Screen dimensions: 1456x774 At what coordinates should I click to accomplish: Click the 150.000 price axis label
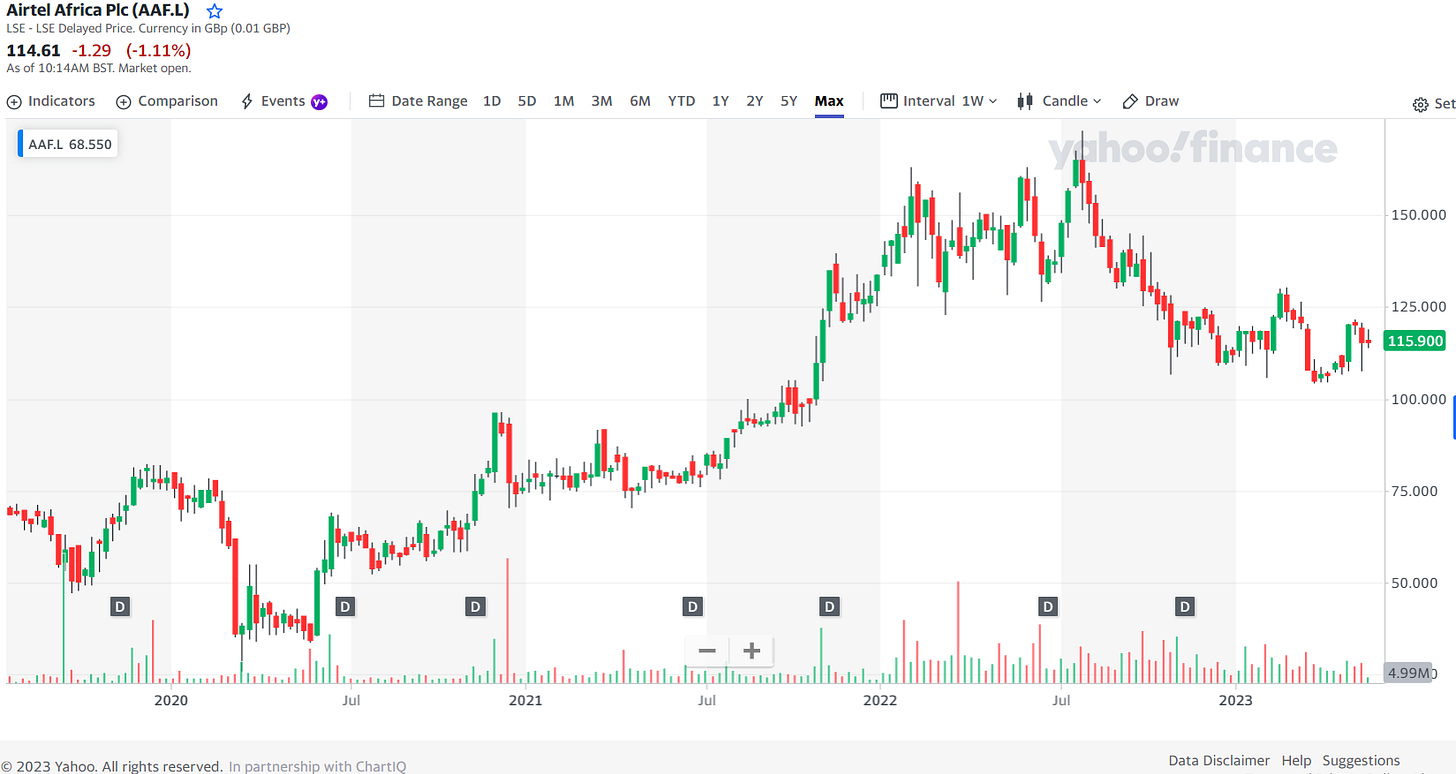click(1417, 215)
